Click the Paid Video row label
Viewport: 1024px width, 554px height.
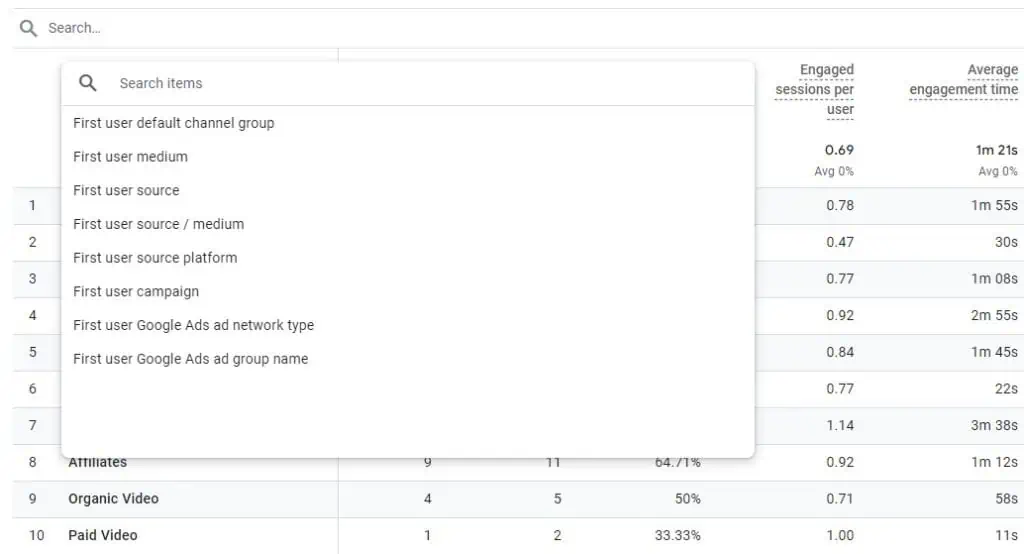(x=103, y=535)
